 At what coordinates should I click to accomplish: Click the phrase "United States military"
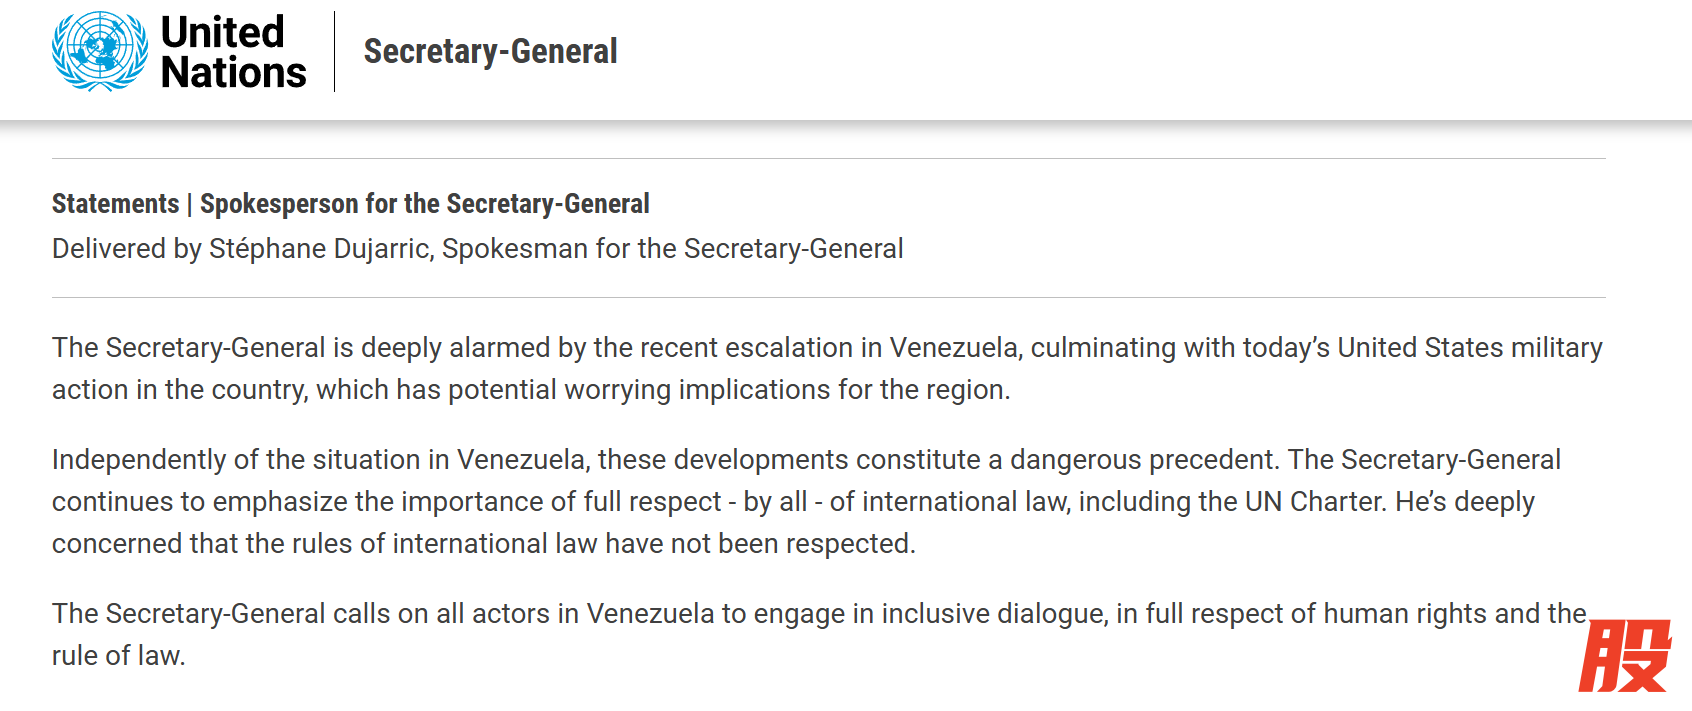1469,348
